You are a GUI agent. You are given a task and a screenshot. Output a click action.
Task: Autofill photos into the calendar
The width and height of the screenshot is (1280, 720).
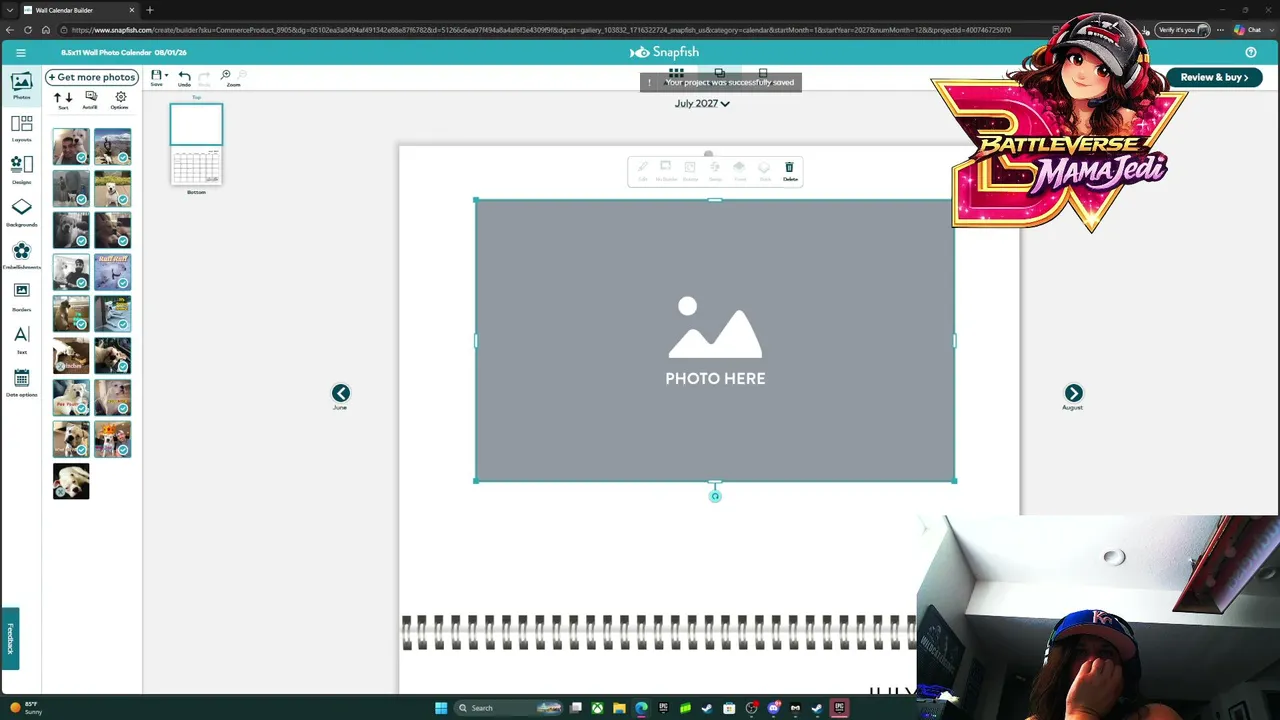(x=90, y=100)
